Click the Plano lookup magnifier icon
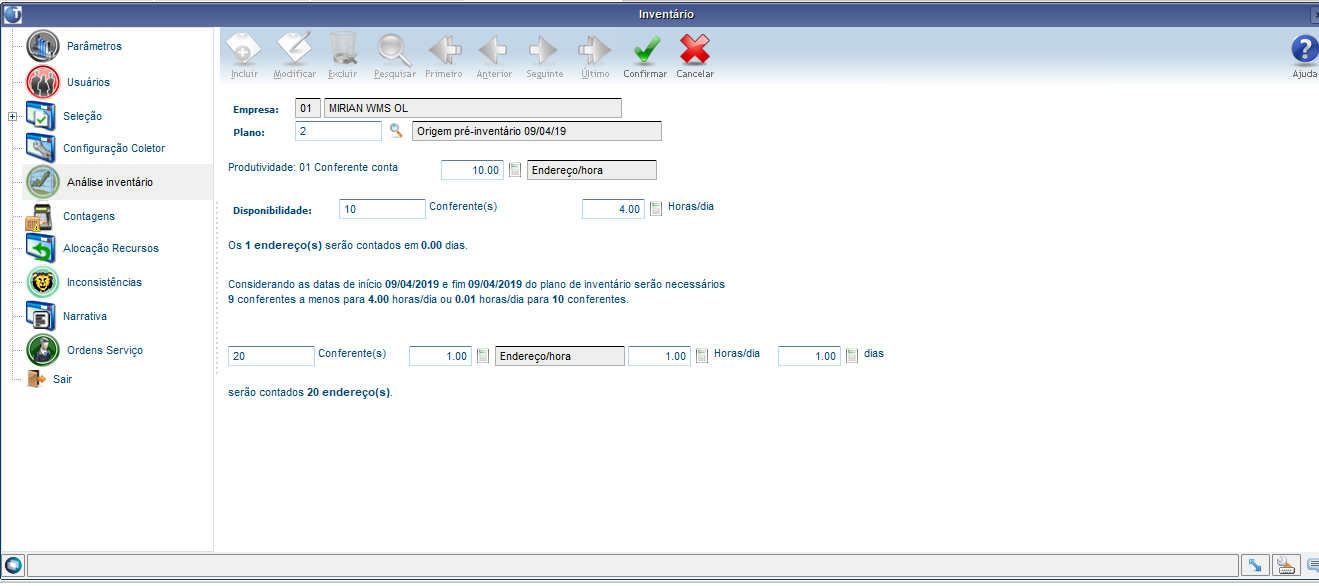Viewport: 1319px width, 586px height. (x=396, y=131)
